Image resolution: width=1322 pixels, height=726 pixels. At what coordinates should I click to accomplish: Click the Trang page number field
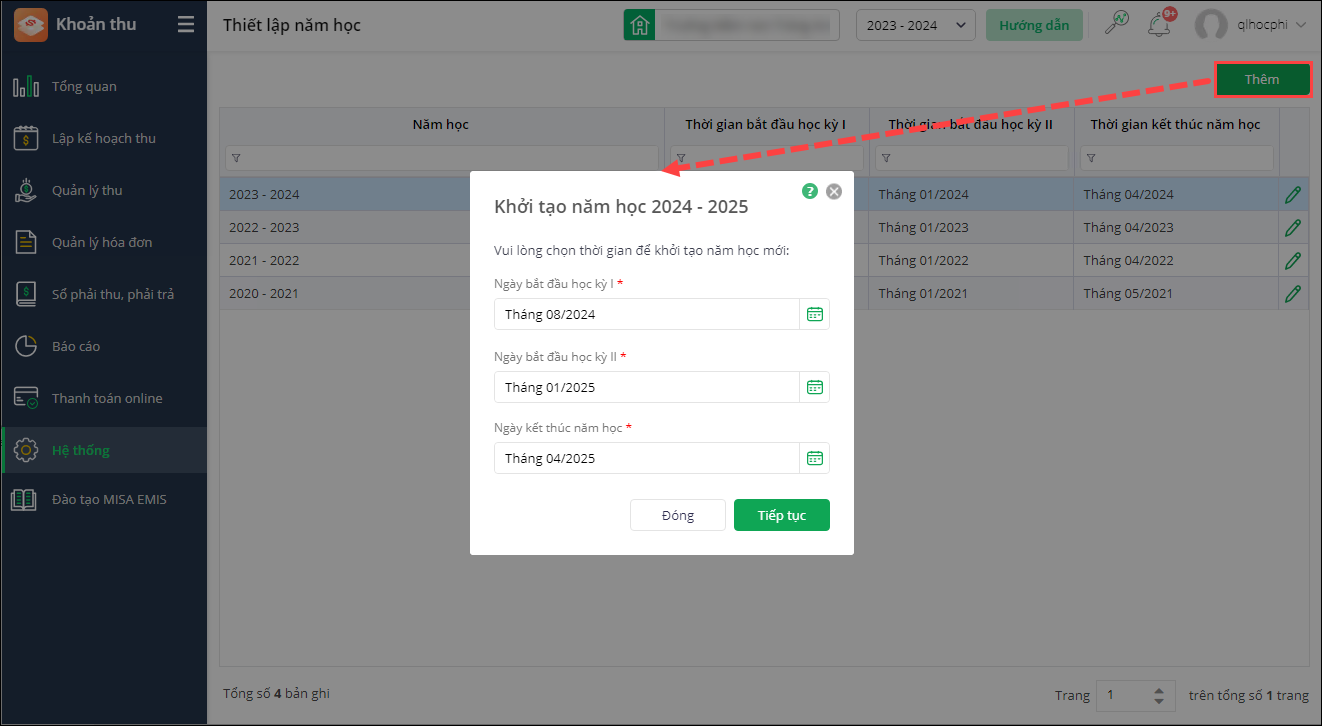coord(1123,696)
